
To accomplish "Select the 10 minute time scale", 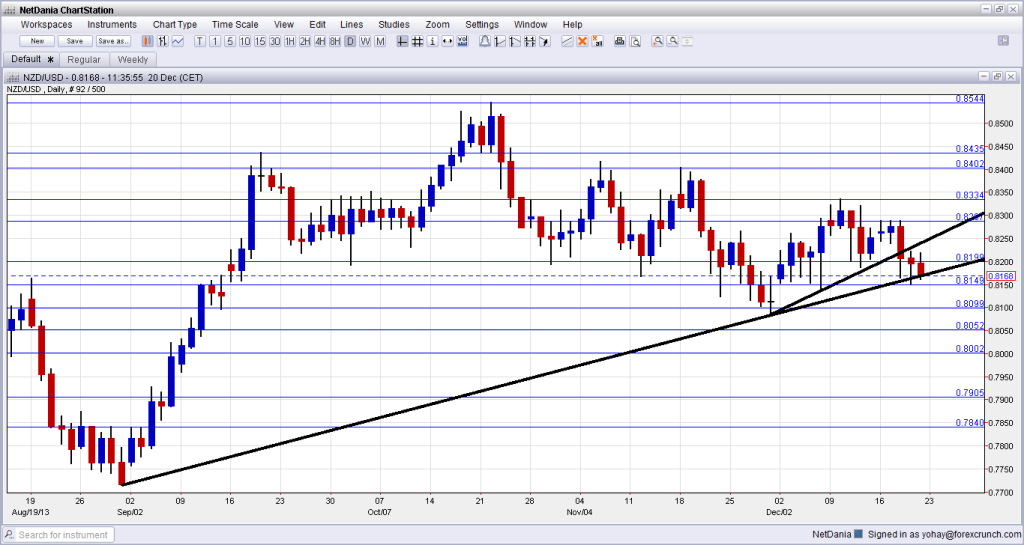I will [245, 41].
